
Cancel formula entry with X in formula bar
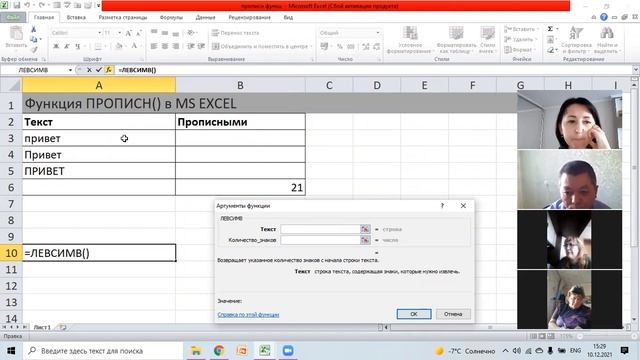[x=89, y=70]
